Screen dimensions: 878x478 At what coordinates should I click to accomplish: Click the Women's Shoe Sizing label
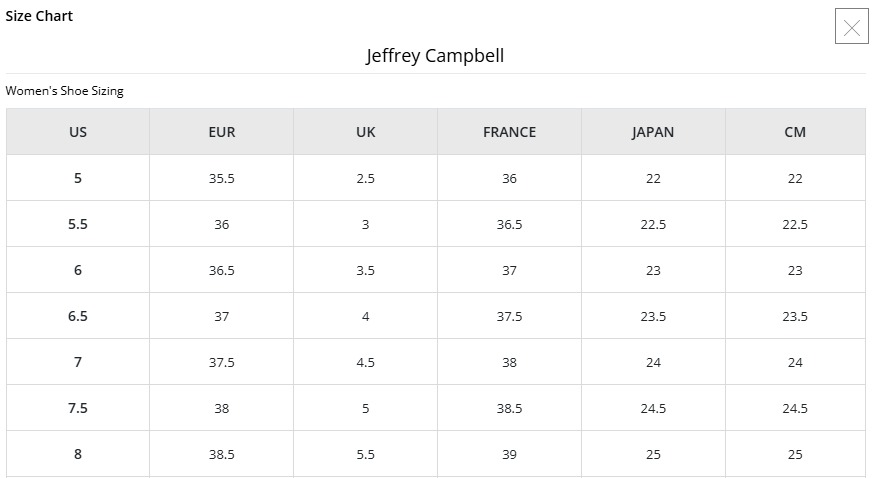tap(64, 91)
